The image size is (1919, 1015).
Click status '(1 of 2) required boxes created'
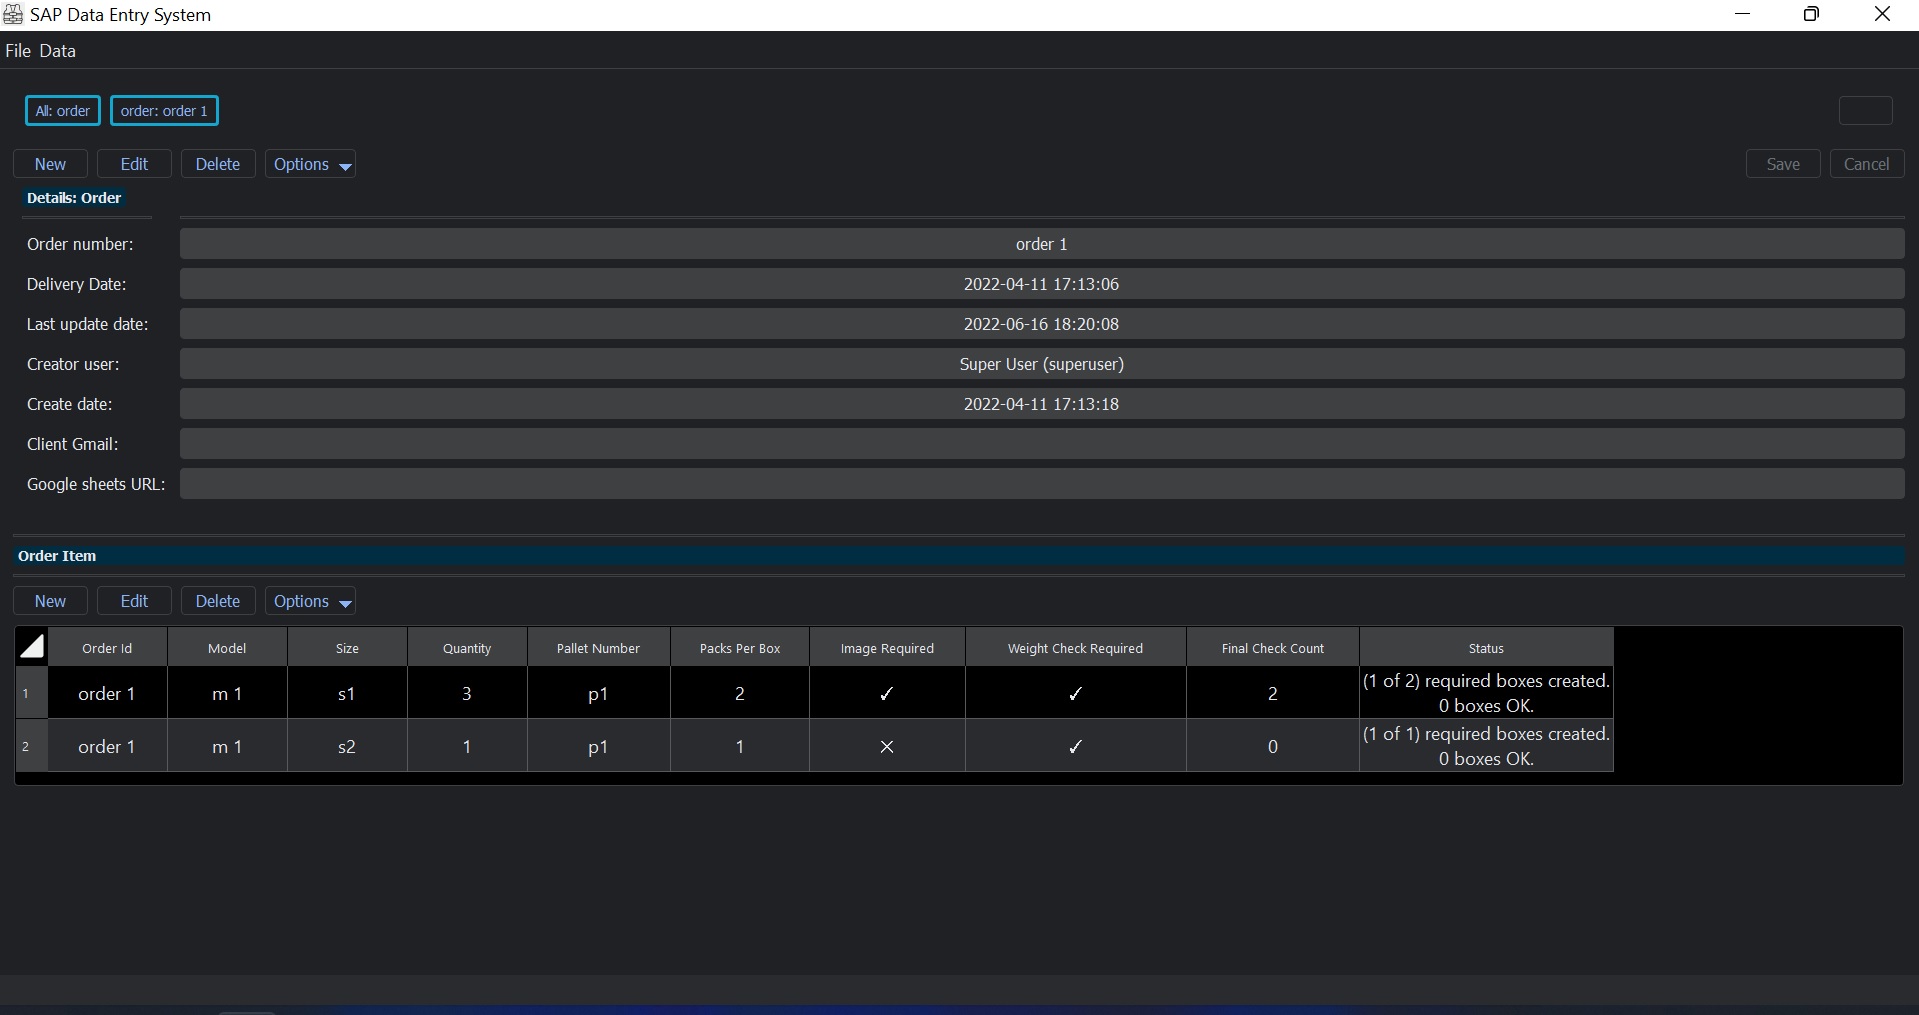pyautogui.click(x=1486, y=693)
